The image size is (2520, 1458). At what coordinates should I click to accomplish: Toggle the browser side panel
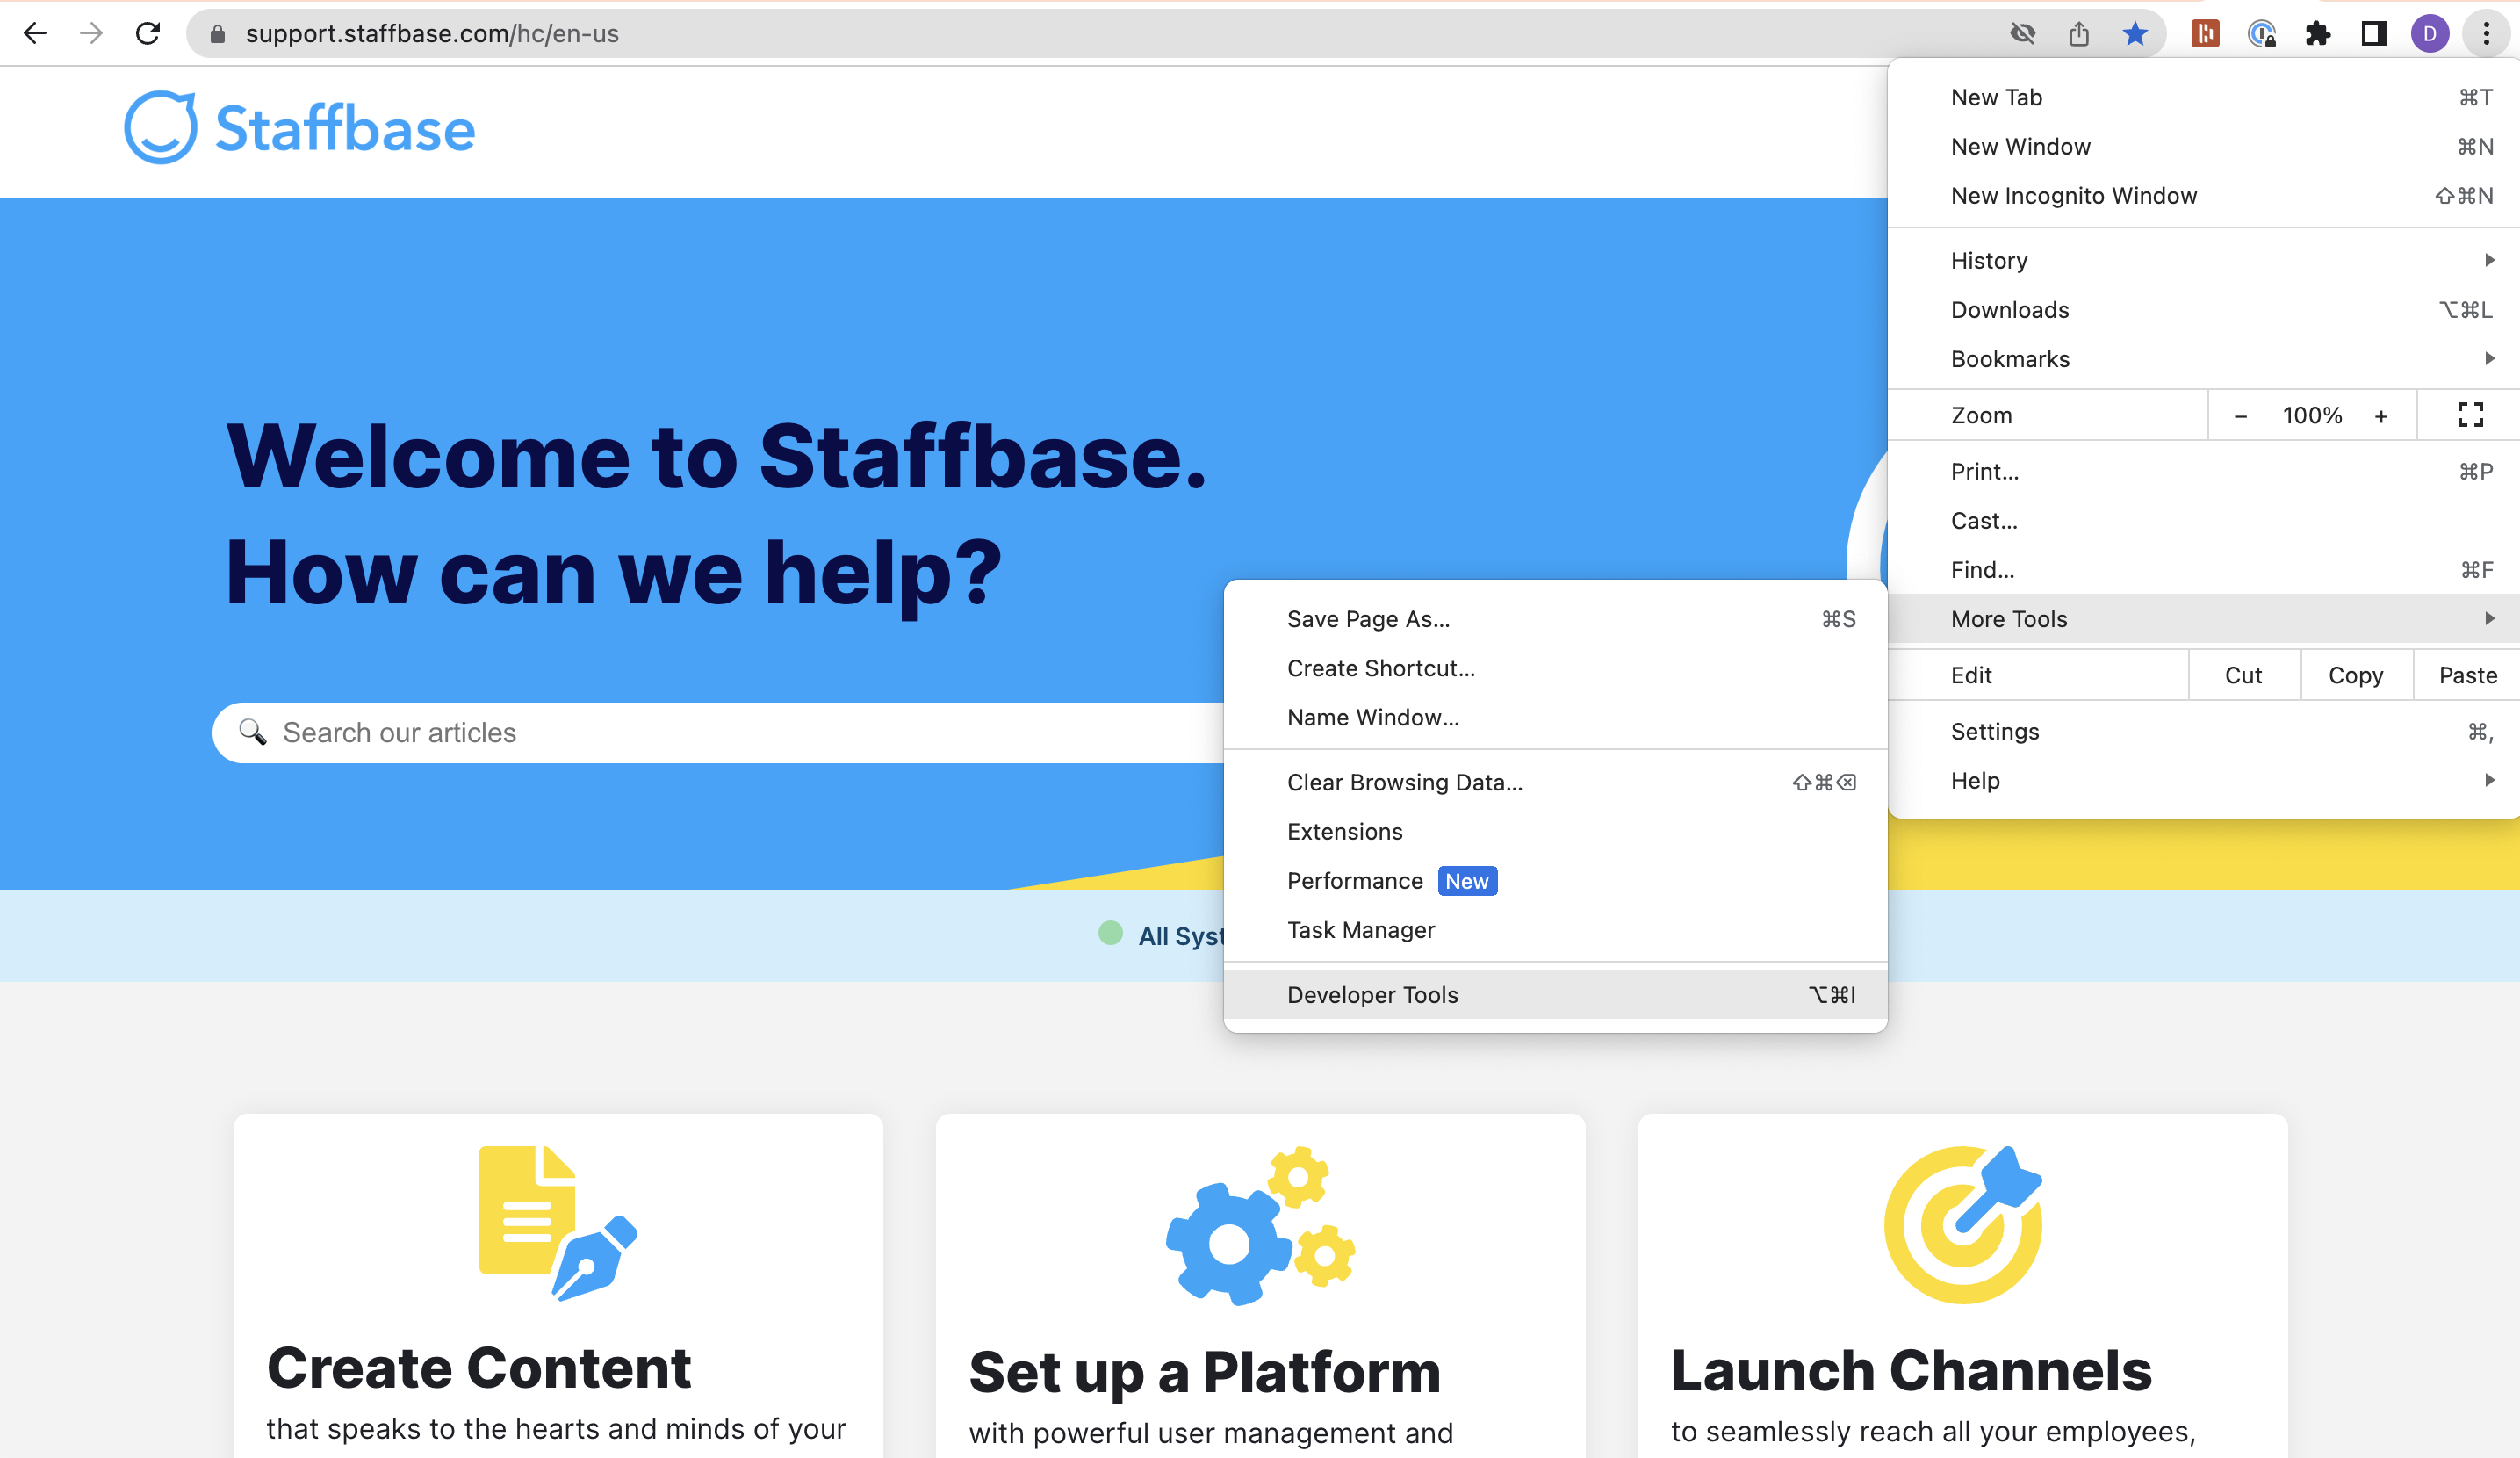click(x=2374, y=34)
